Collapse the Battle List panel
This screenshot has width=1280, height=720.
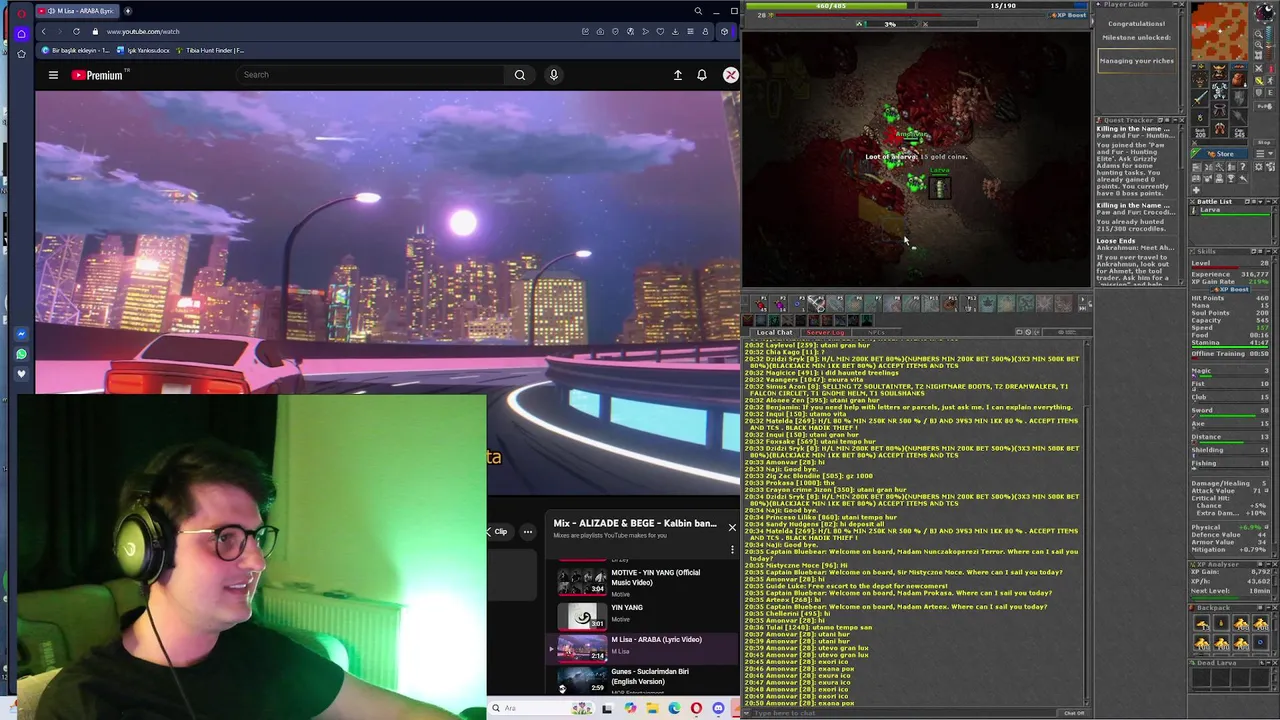pyautogui.click(x=1268, y=202)
